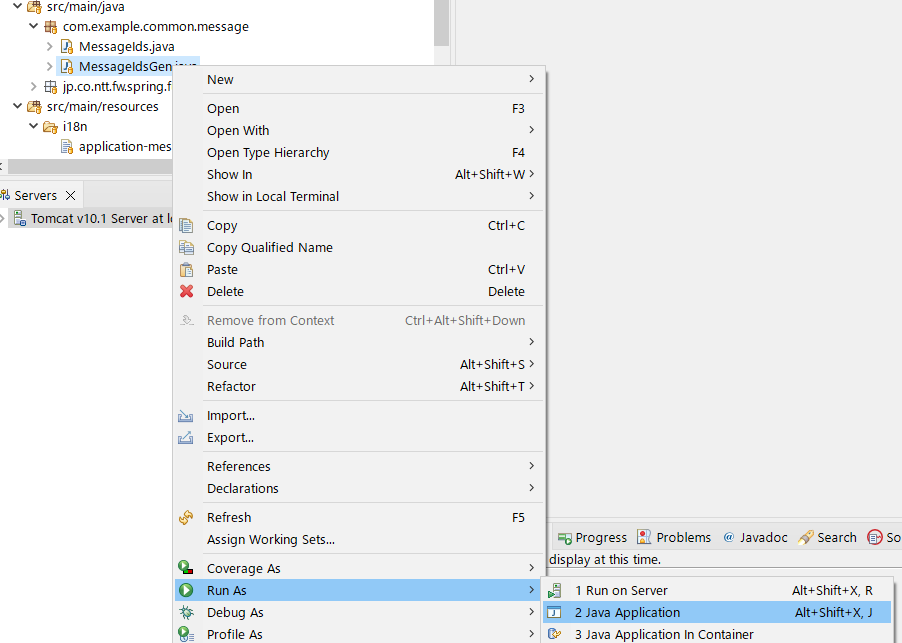Collapse the i18n folder node

[x=34, y=127]
